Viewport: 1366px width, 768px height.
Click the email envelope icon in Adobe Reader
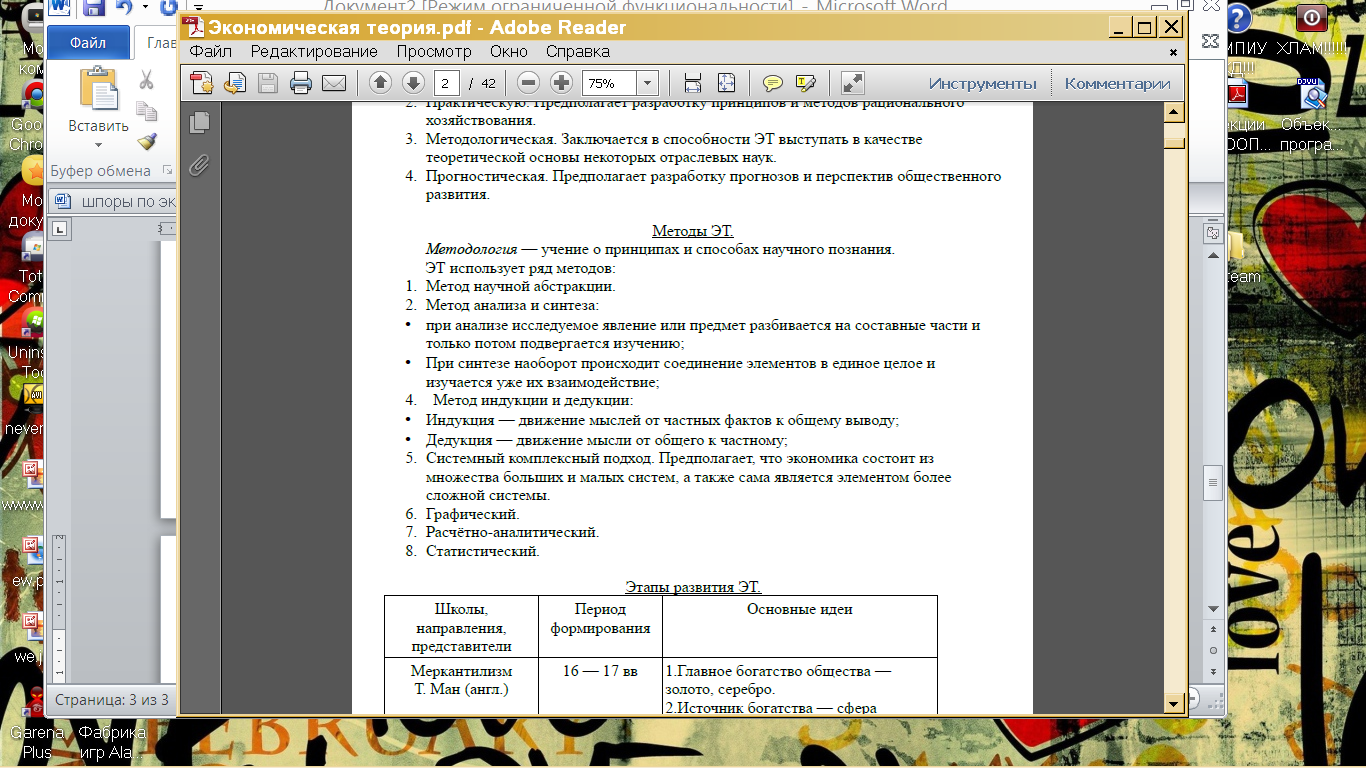tap(334, 83)
